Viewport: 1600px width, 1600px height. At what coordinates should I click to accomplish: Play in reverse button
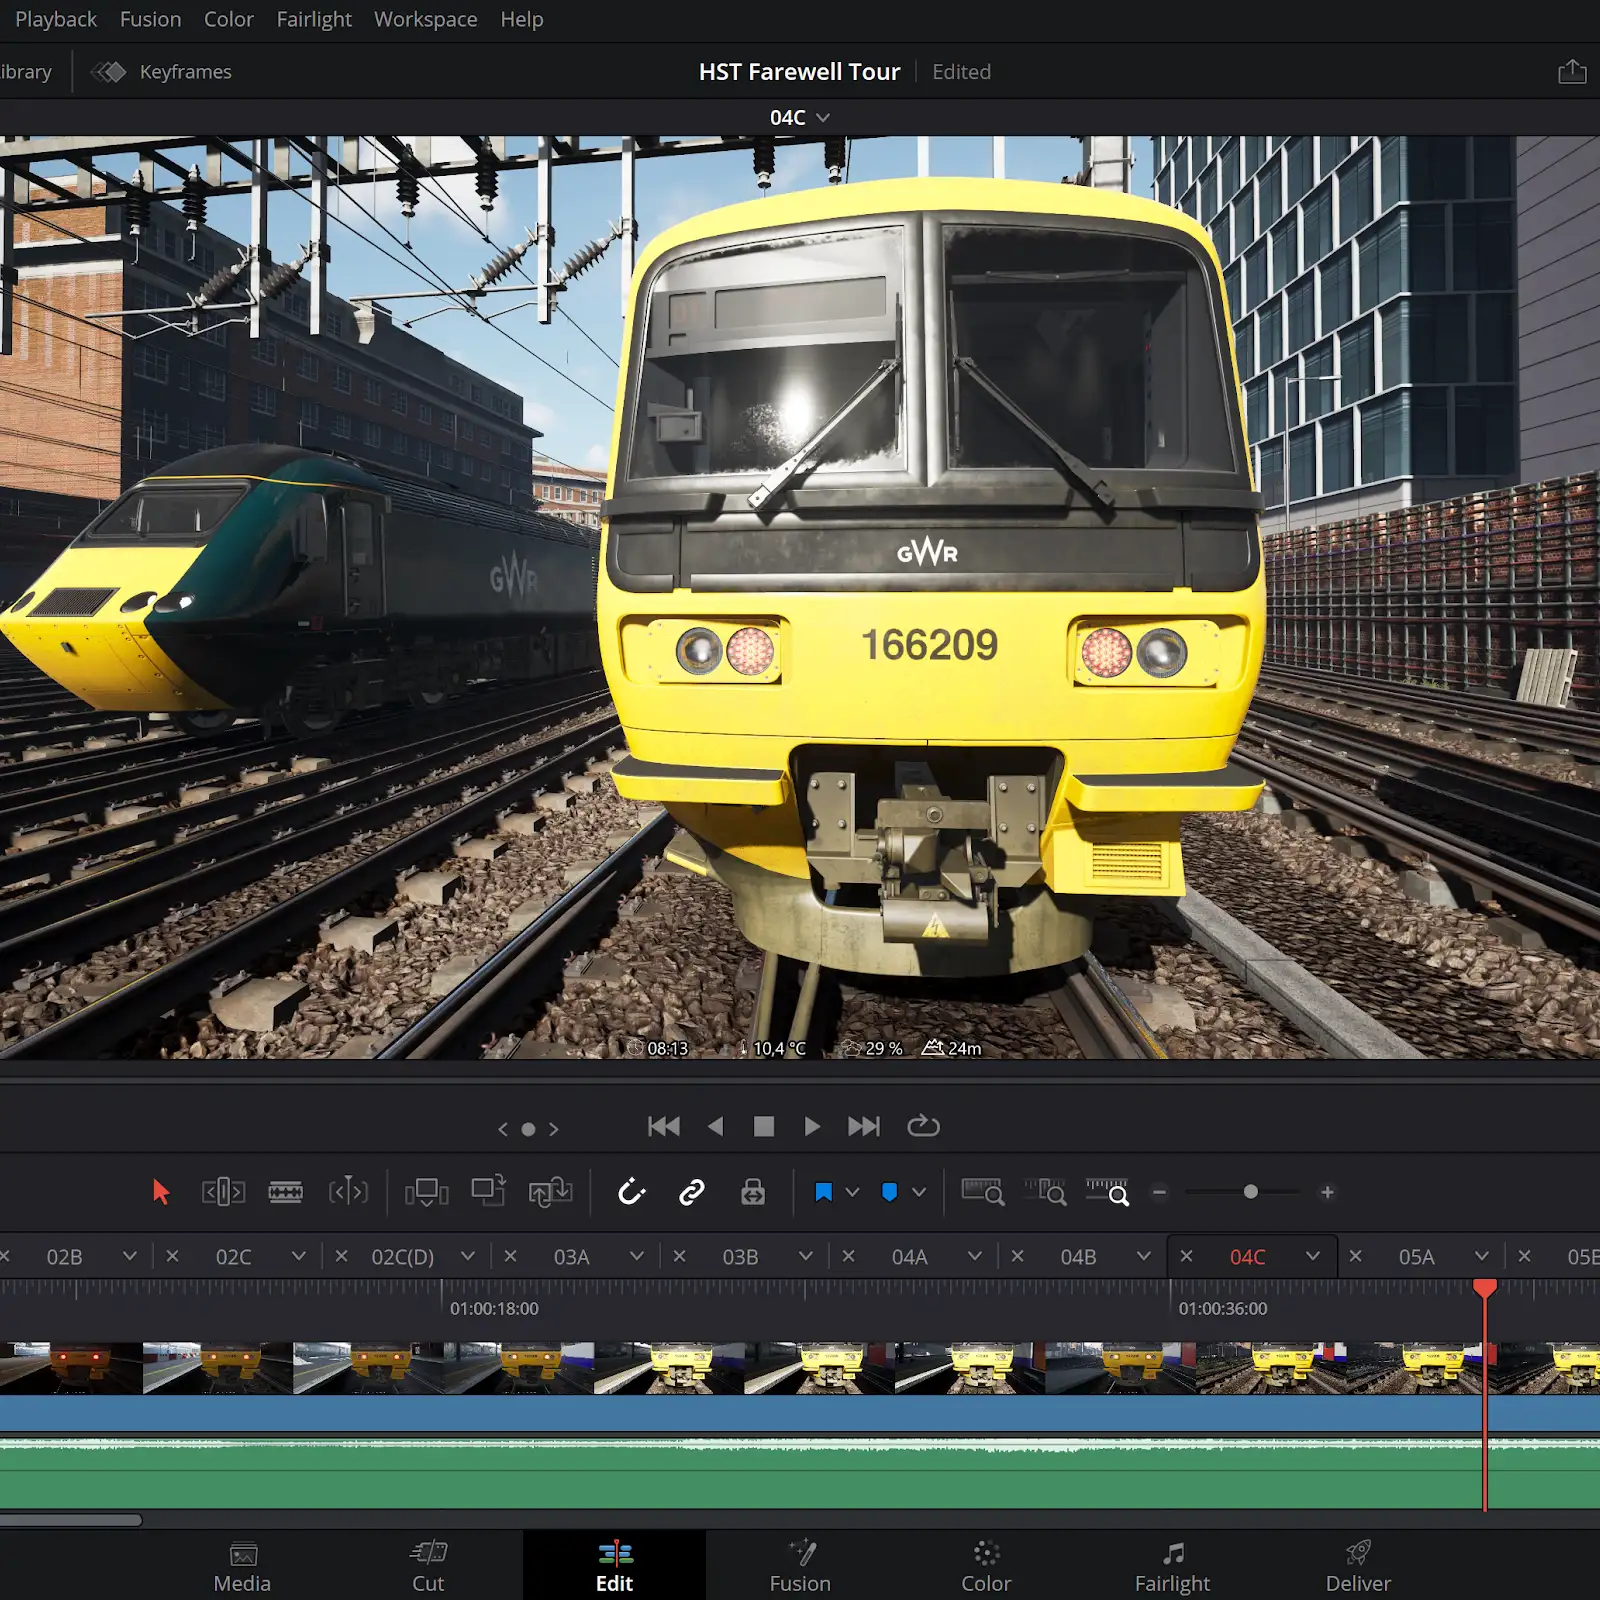tap(715, 1127)
